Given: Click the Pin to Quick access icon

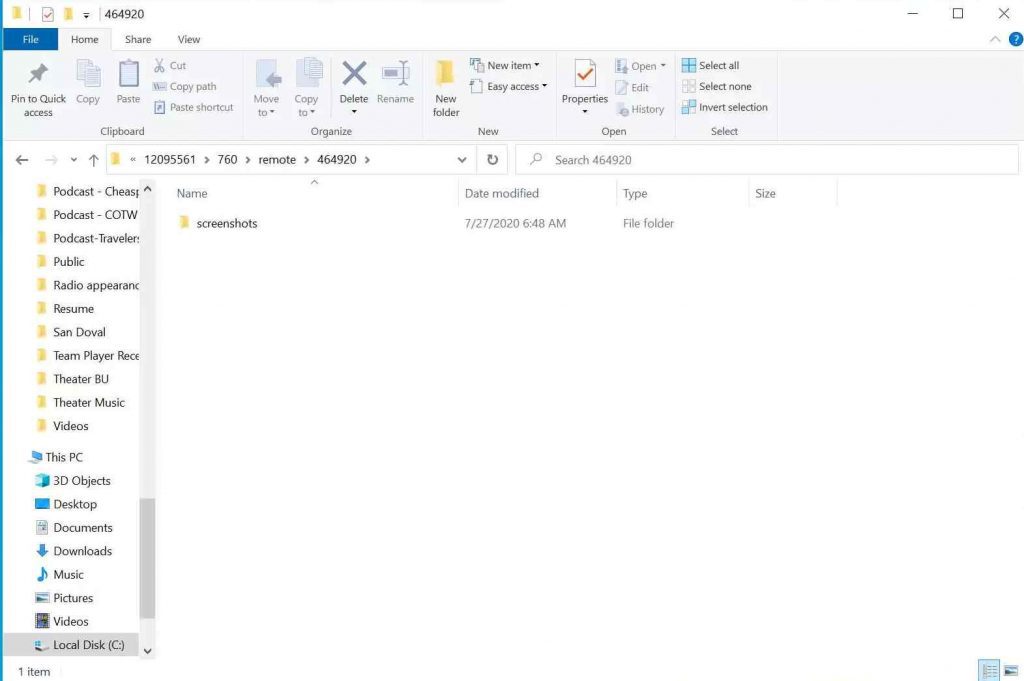Looking at the screenshot, I should click(x=38, y=75).
